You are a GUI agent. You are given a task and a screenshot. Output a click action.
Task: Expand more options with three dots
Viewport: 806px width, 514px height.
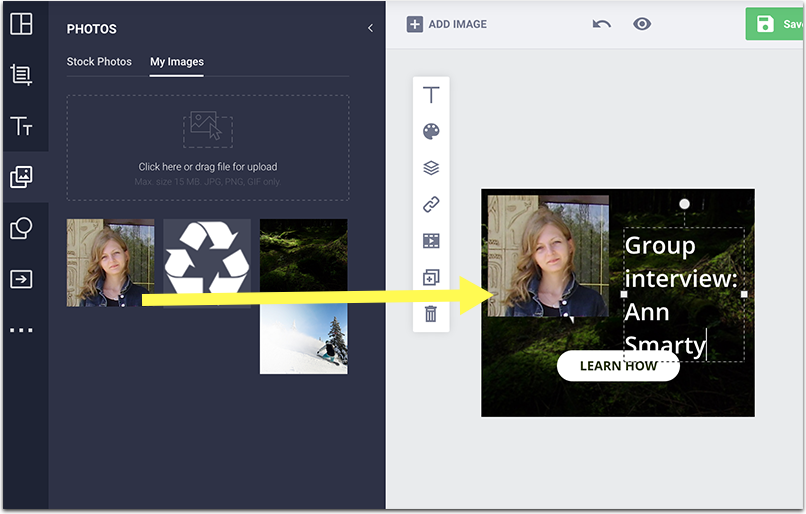[x=21, y=330]
